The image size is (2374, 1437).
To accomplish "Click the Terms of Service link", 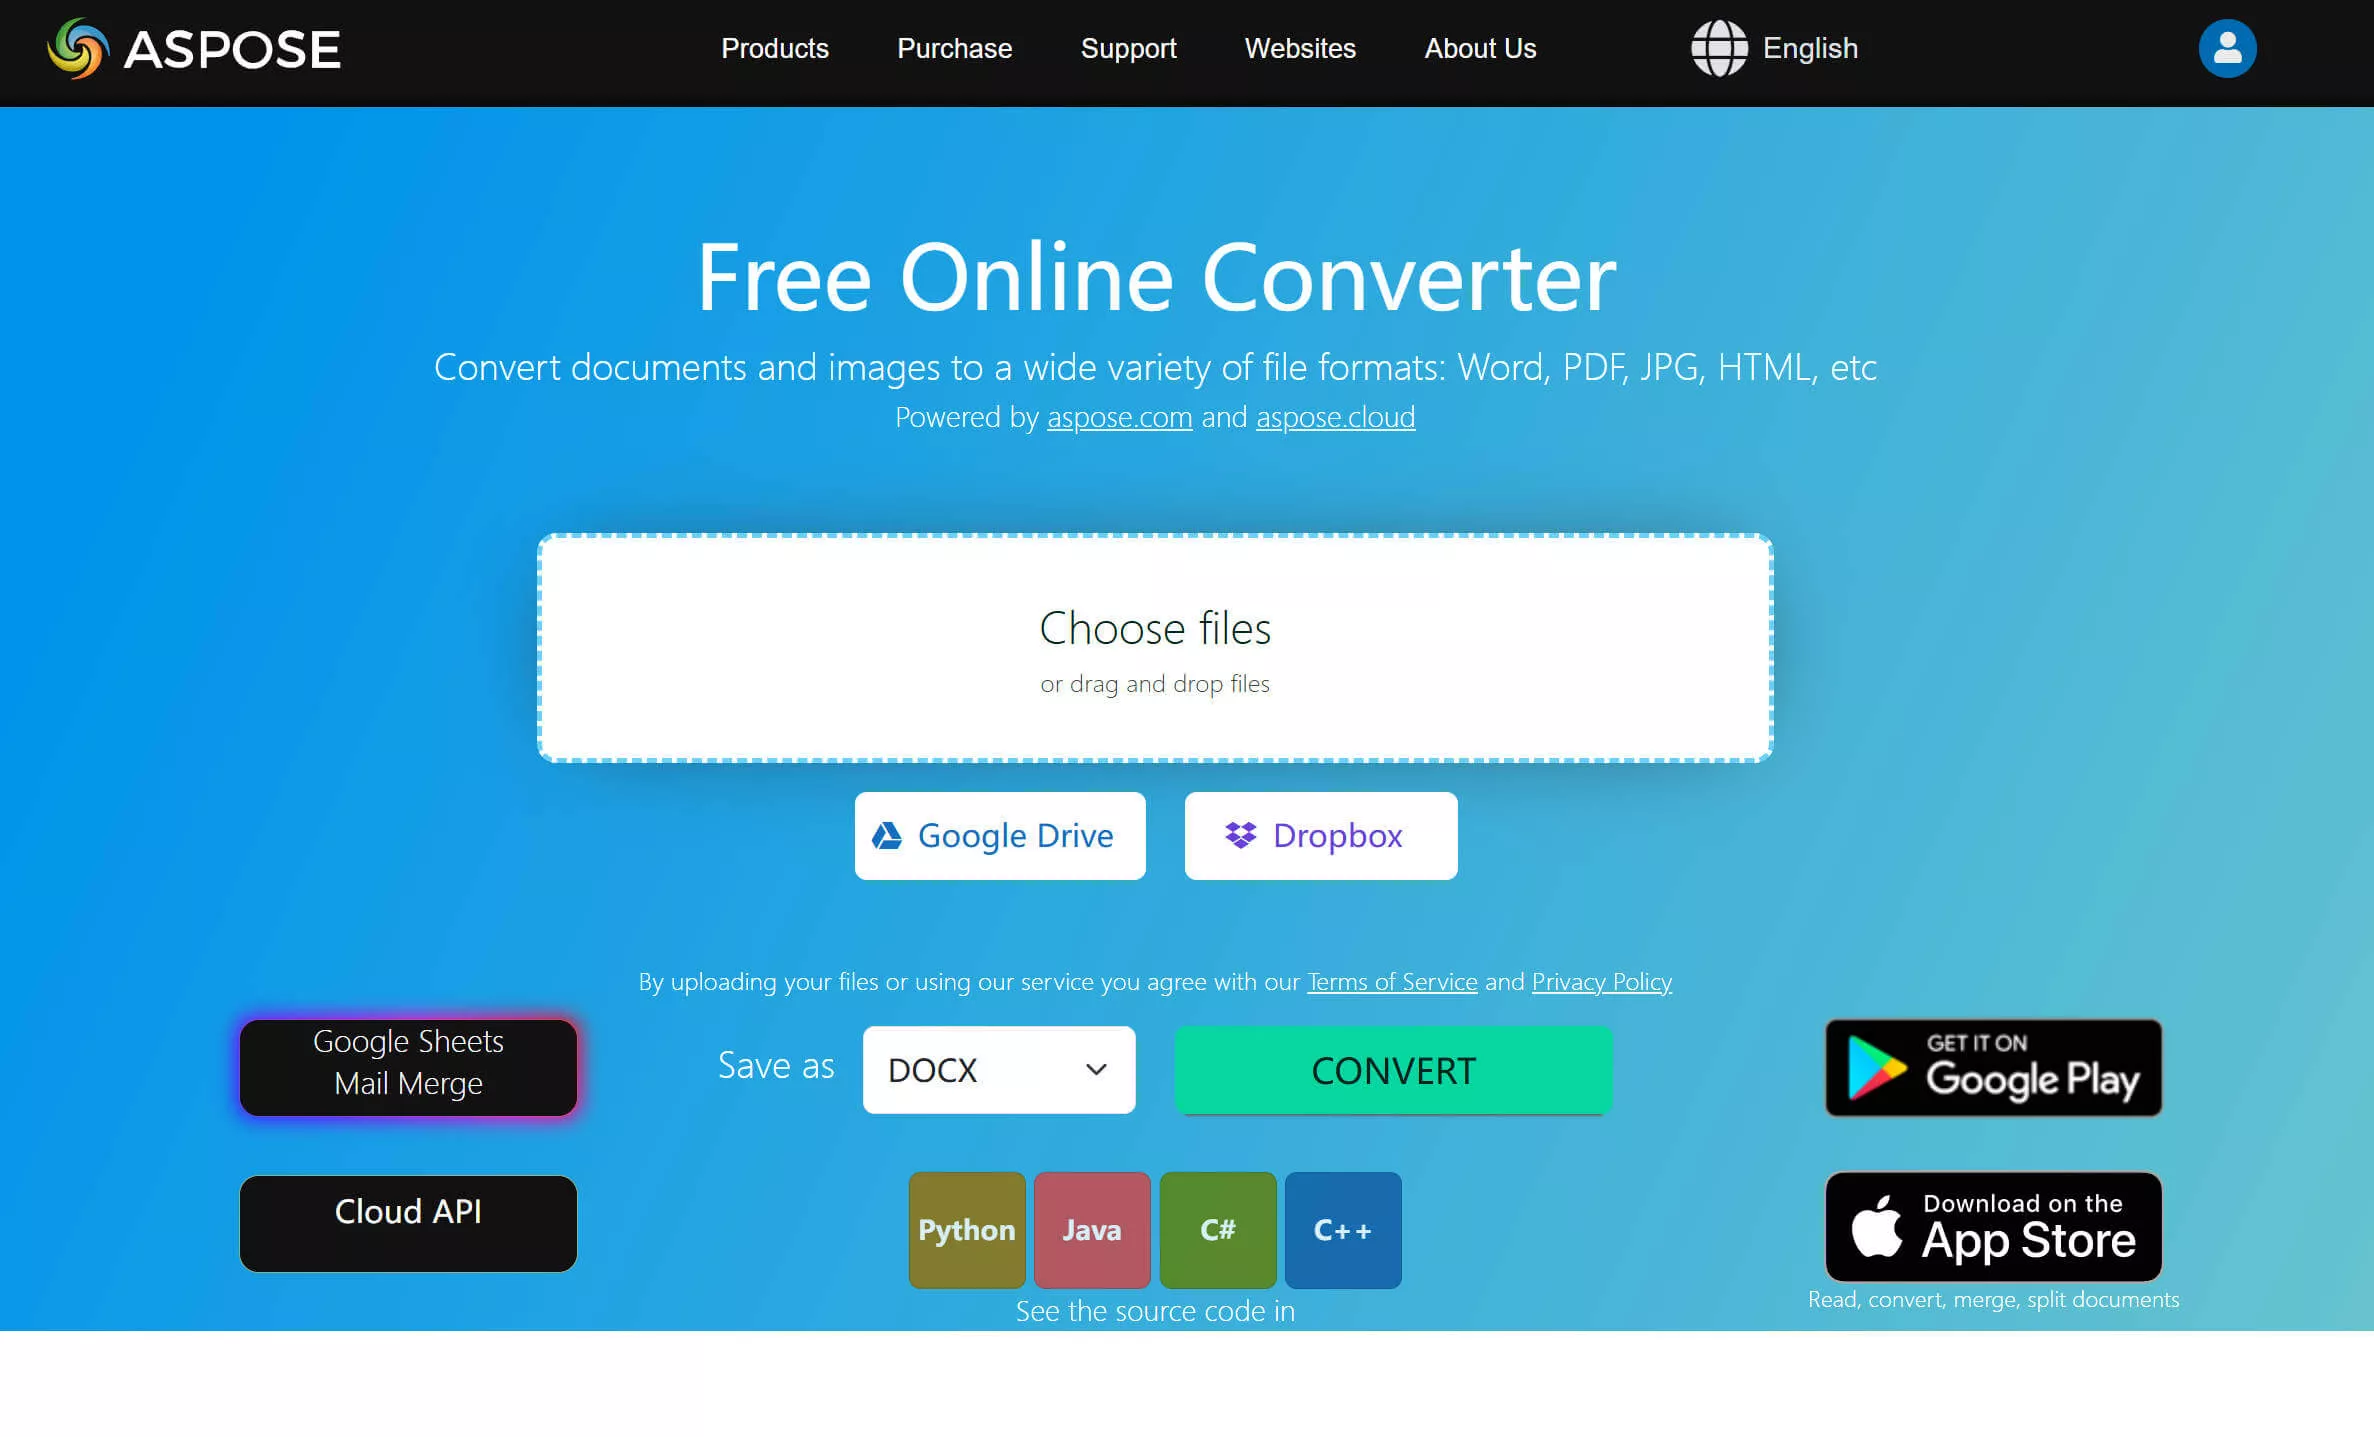I will pos(1390,981).
